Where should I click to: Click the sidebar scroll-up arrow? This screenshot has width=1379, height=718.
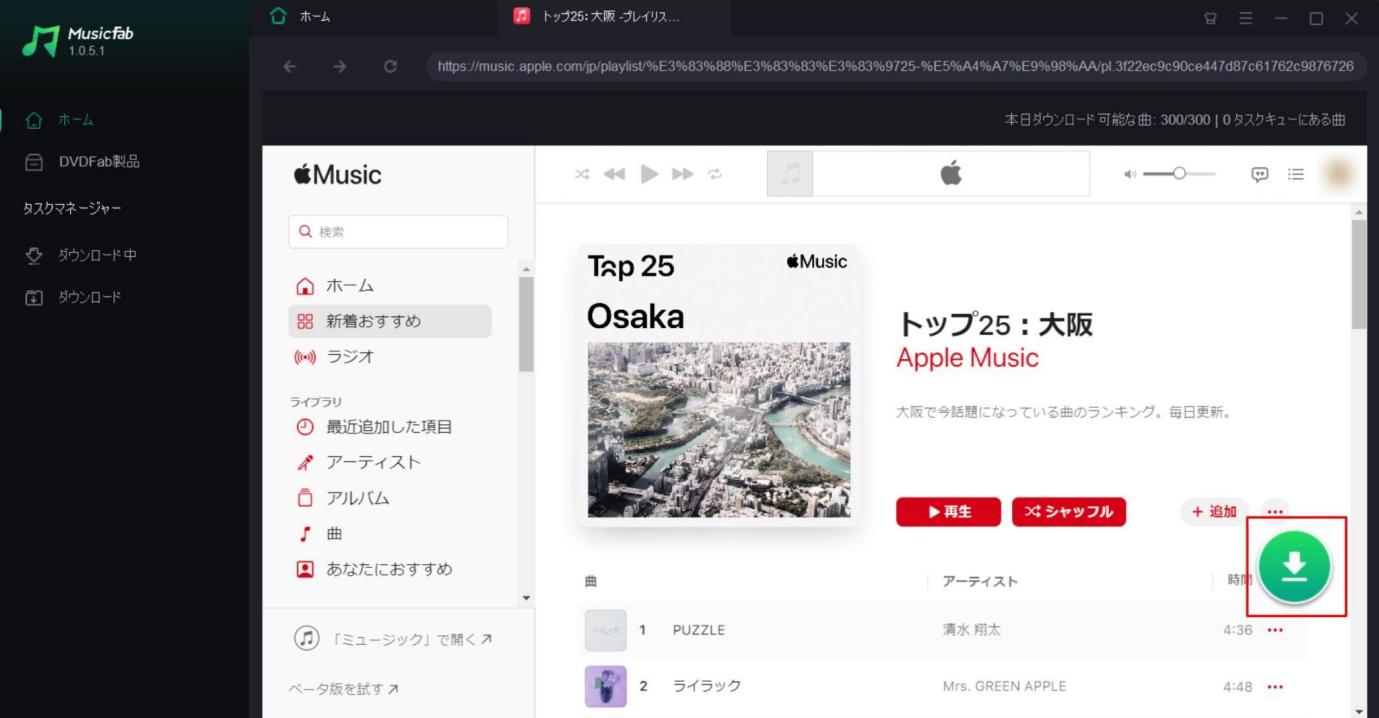[526, 268]
